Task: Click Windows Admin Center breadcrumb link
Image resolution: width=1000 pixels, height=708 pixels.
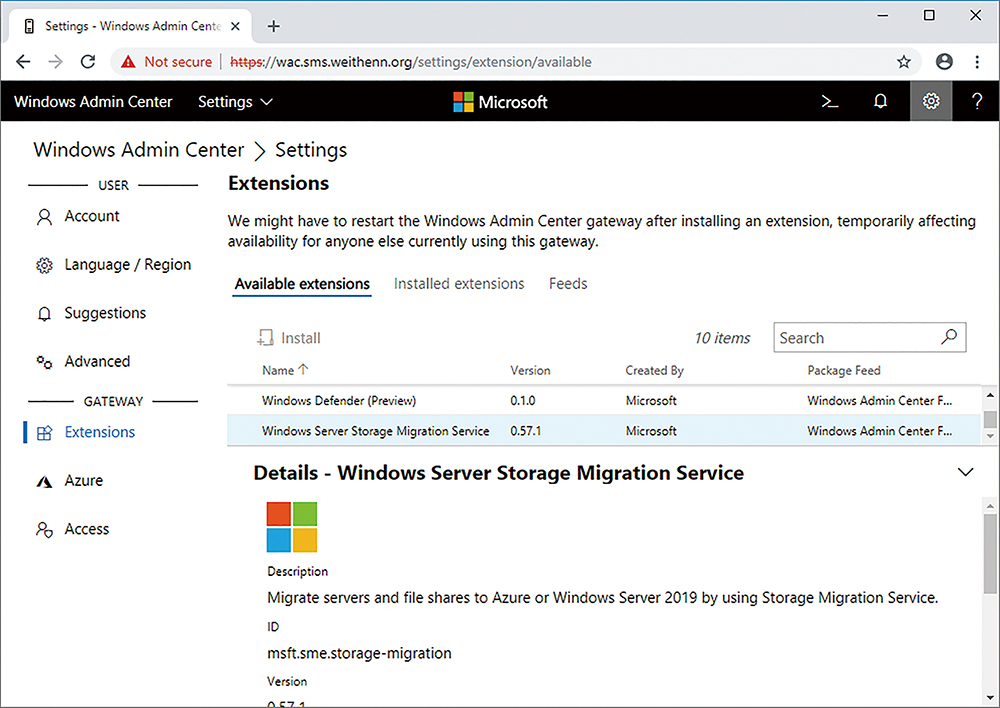Action: coord(138,150)
